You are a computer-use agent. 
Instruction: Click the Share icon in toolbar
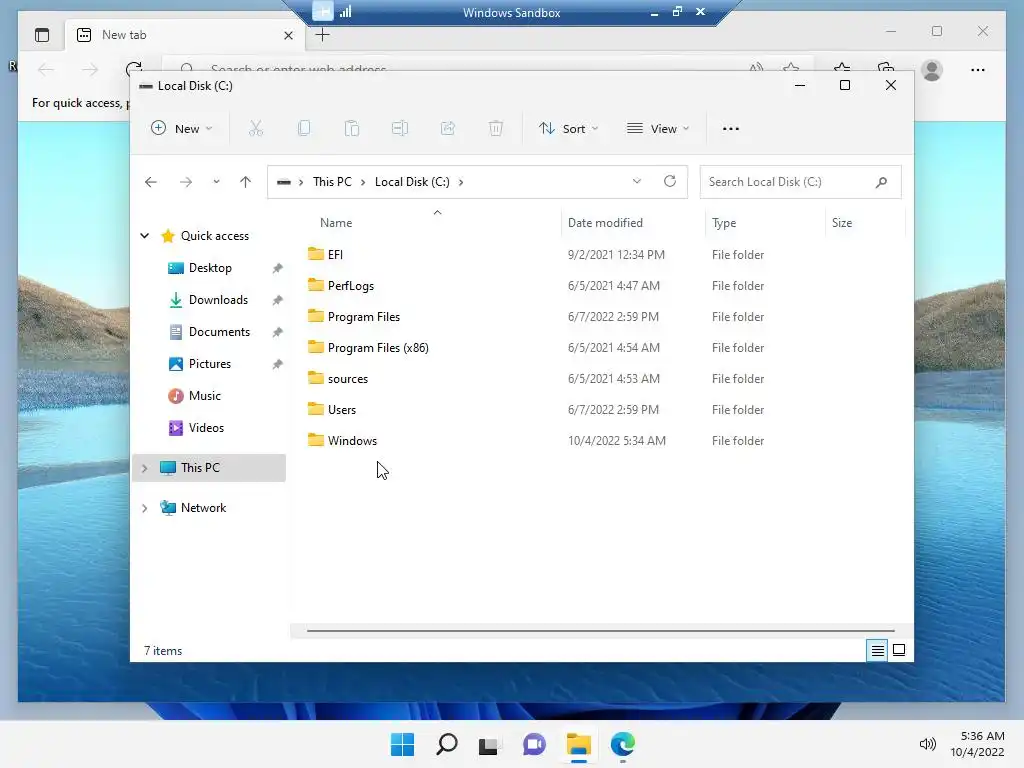point(448,129)
